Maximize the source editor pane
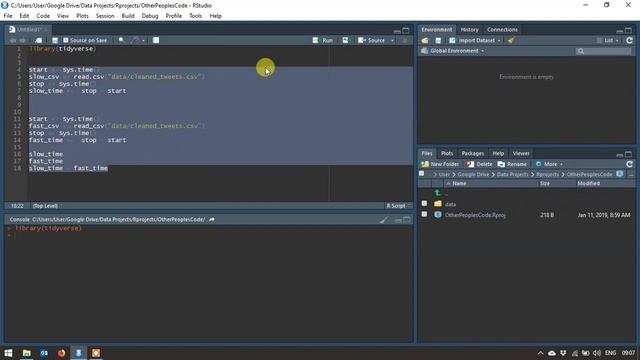This screenshot has width=640, height=360. 406,31
